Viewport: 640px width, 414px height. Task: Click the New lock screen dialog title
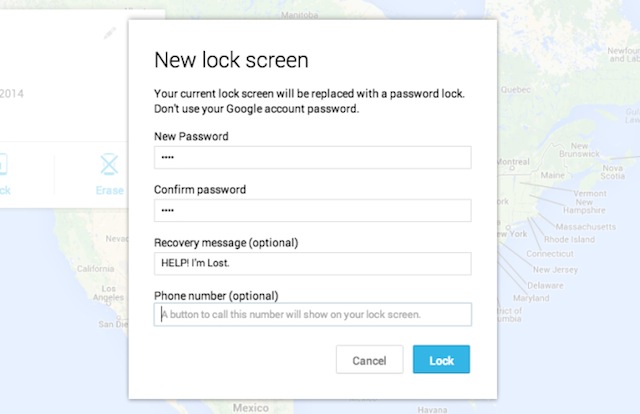(x=231, y=60)
